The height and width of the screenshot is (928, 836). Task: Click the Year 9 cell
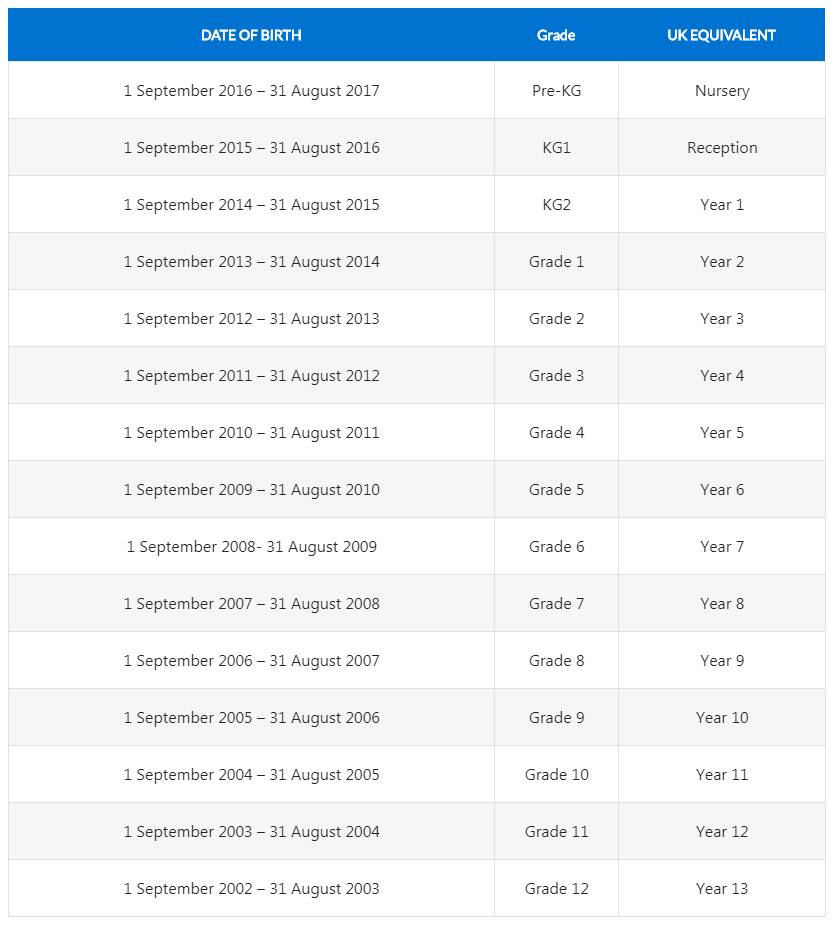721,661
